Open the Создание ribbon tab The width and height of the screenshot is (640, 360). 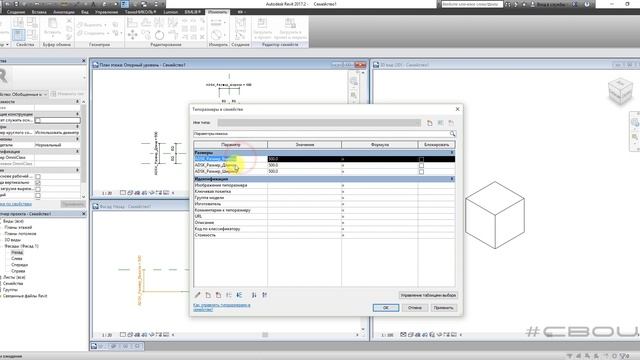coord(16,12)
